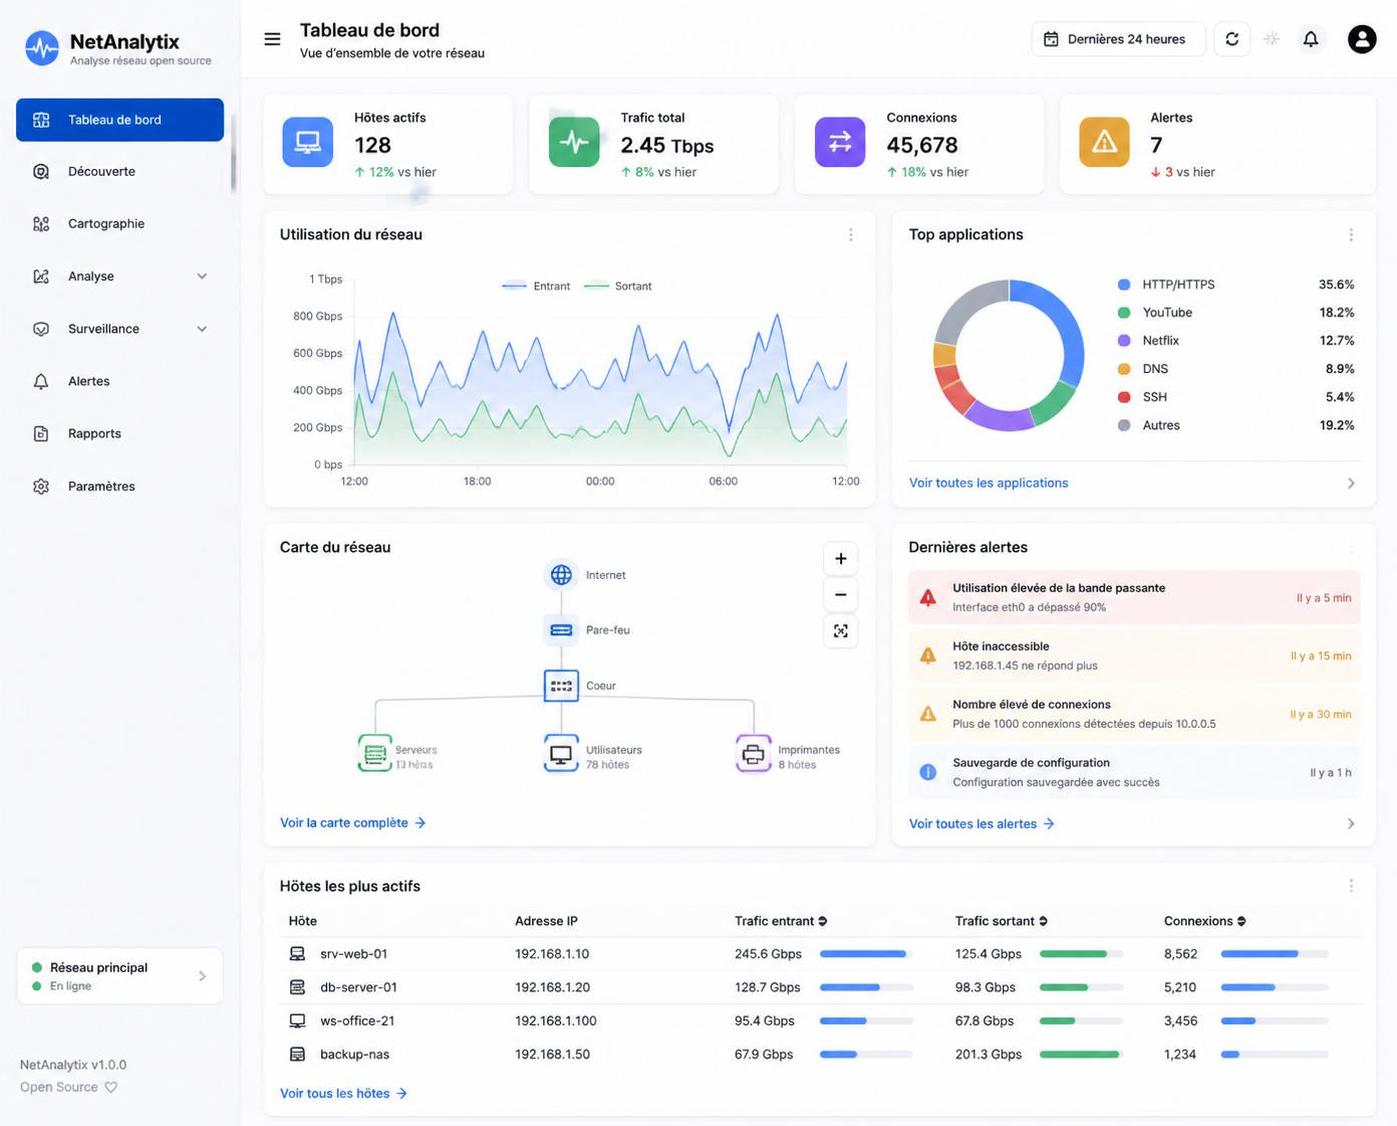Sort by Trafic entrant column

coord(781,921)
